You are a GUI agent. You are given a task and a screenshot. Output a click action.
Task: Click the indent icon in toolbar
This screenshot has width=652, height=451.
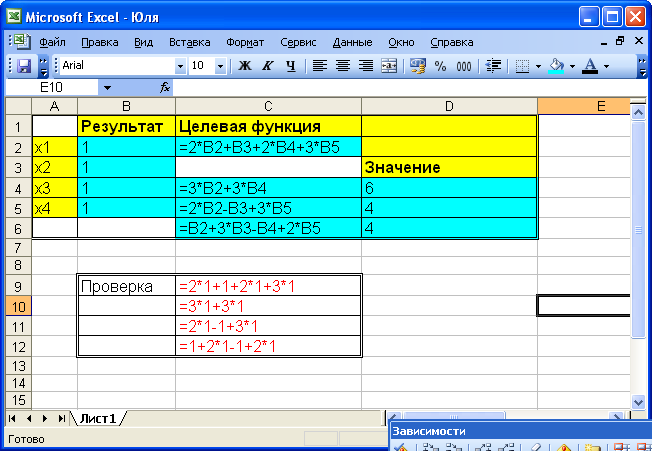[x=493, y=66]
